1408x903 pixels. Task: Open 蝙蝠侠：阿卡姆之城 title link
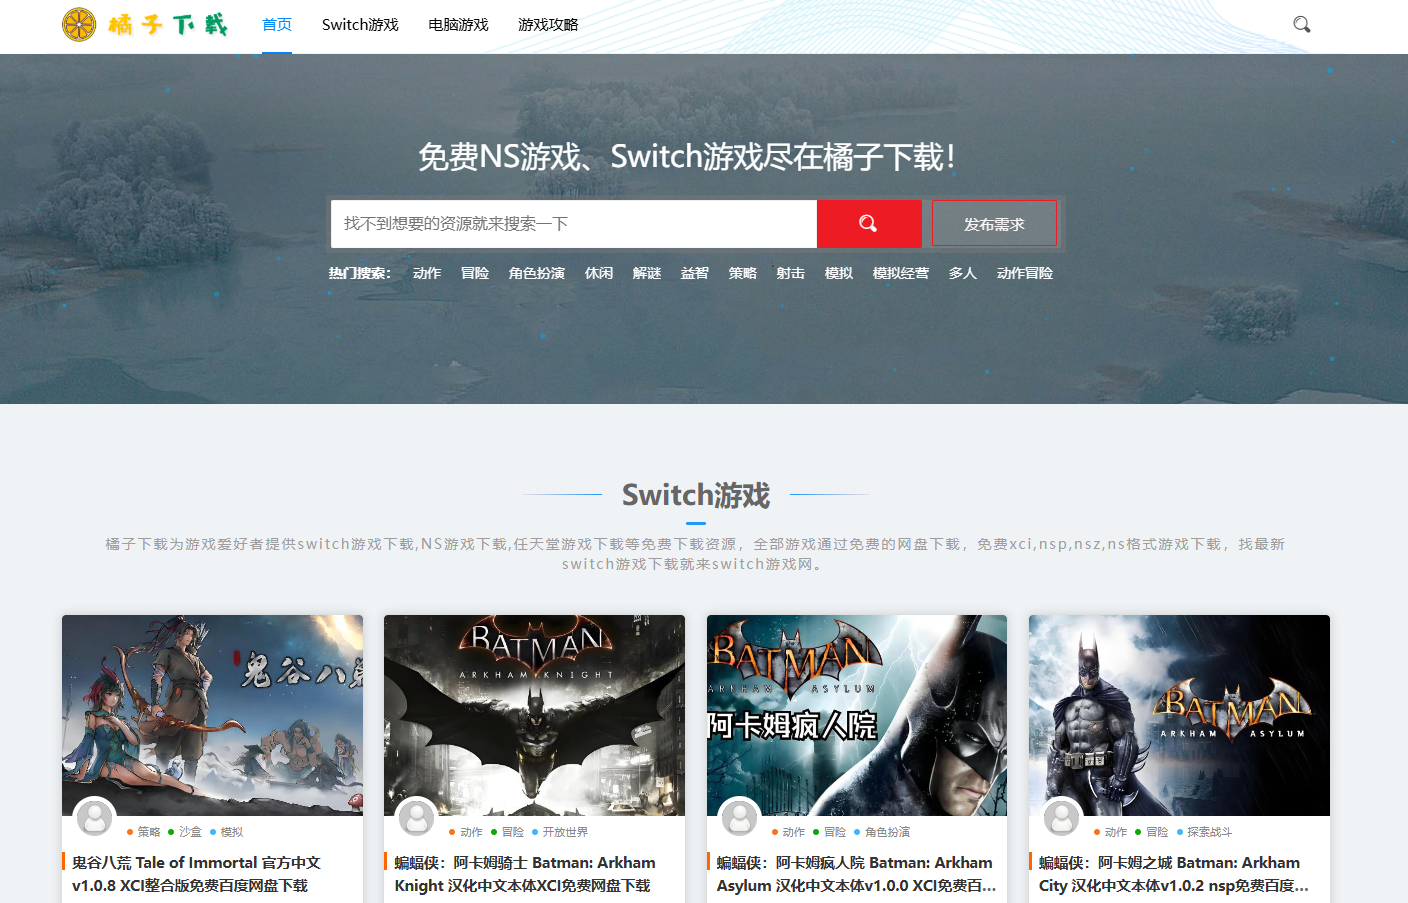pos(1174,874)
